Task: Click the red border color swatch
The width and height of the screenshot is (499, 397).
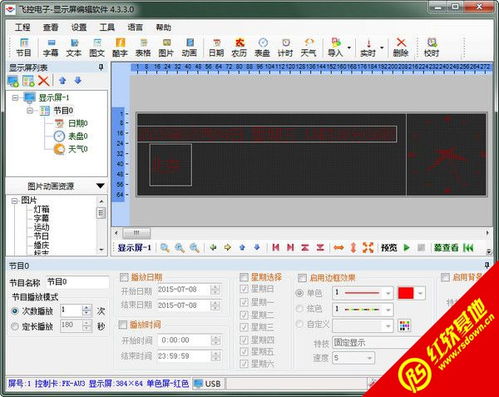Action: tap(406, 293)
